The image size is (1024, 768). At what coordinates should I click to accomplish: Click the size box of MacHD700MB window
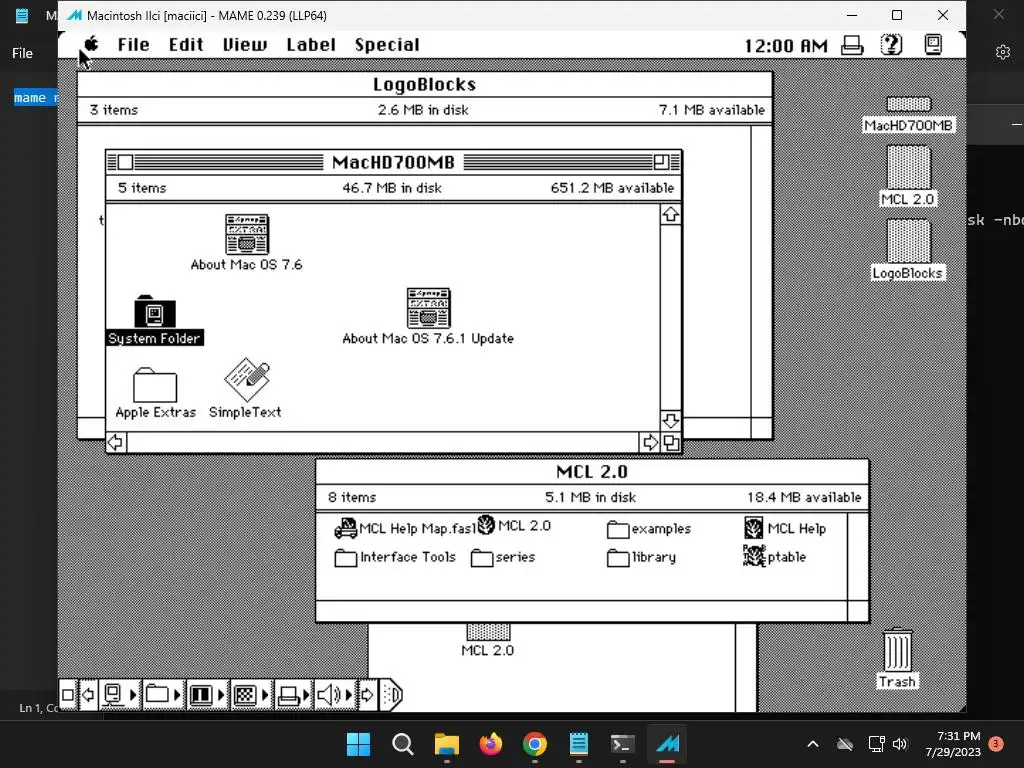click(x=671, y=443)
